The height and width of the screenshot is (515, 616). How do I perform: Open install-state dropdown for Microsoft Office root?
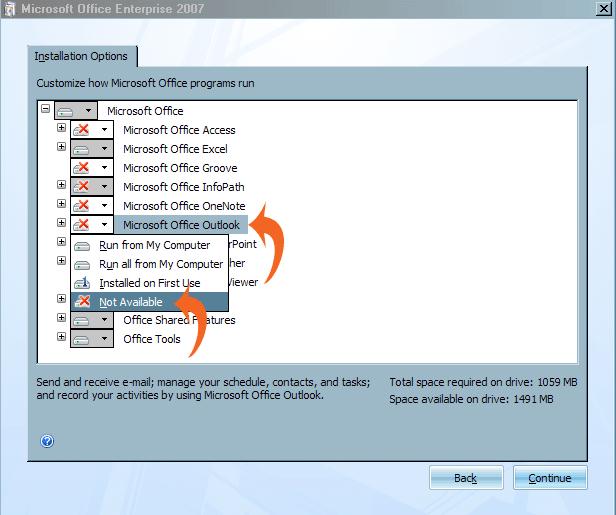76,110
